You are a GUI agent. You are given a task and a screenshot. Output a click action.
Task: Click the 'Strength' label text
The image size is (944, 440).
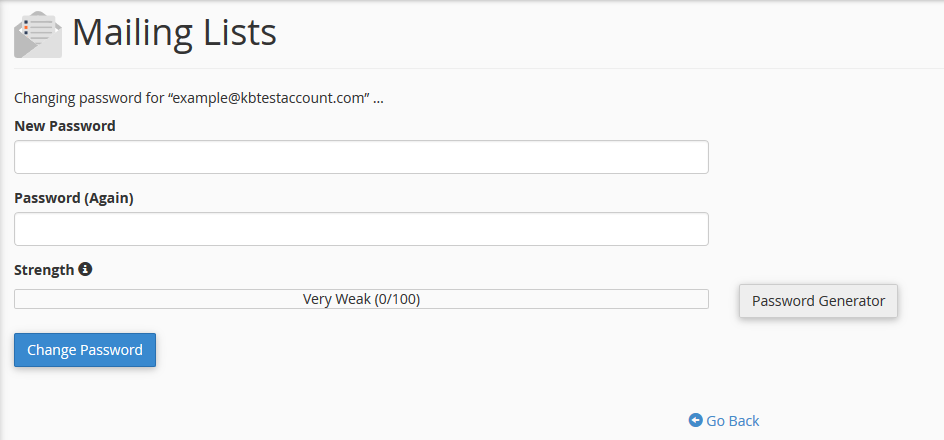tap(44, 270)
